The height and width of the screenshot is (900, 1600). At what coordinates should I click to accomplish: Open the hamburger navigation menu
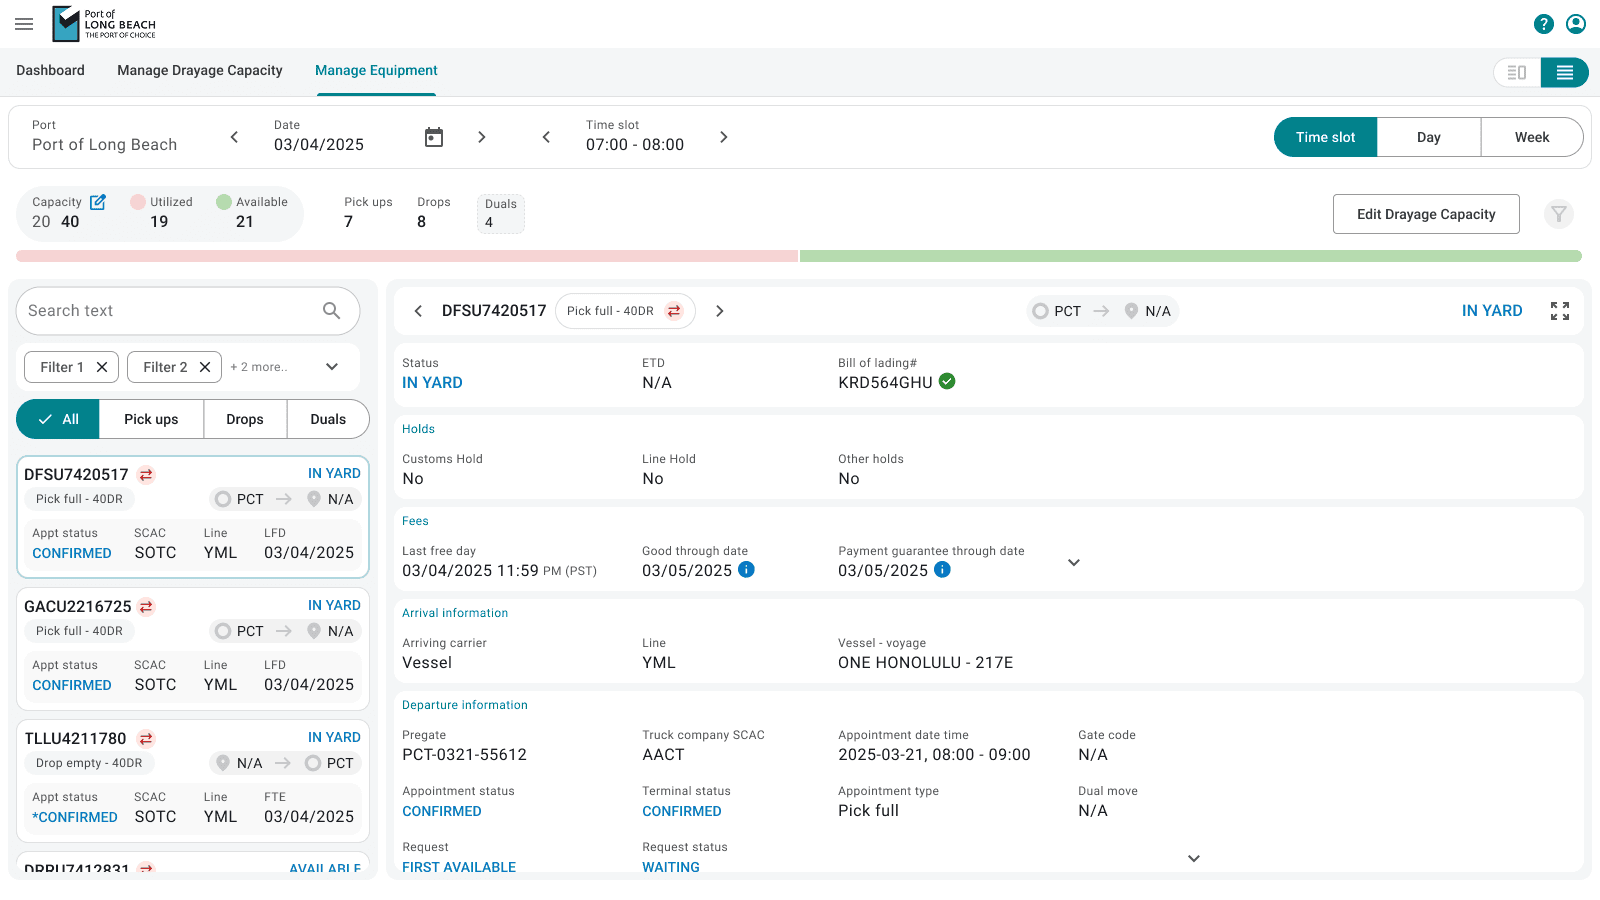tap(24, 24)
